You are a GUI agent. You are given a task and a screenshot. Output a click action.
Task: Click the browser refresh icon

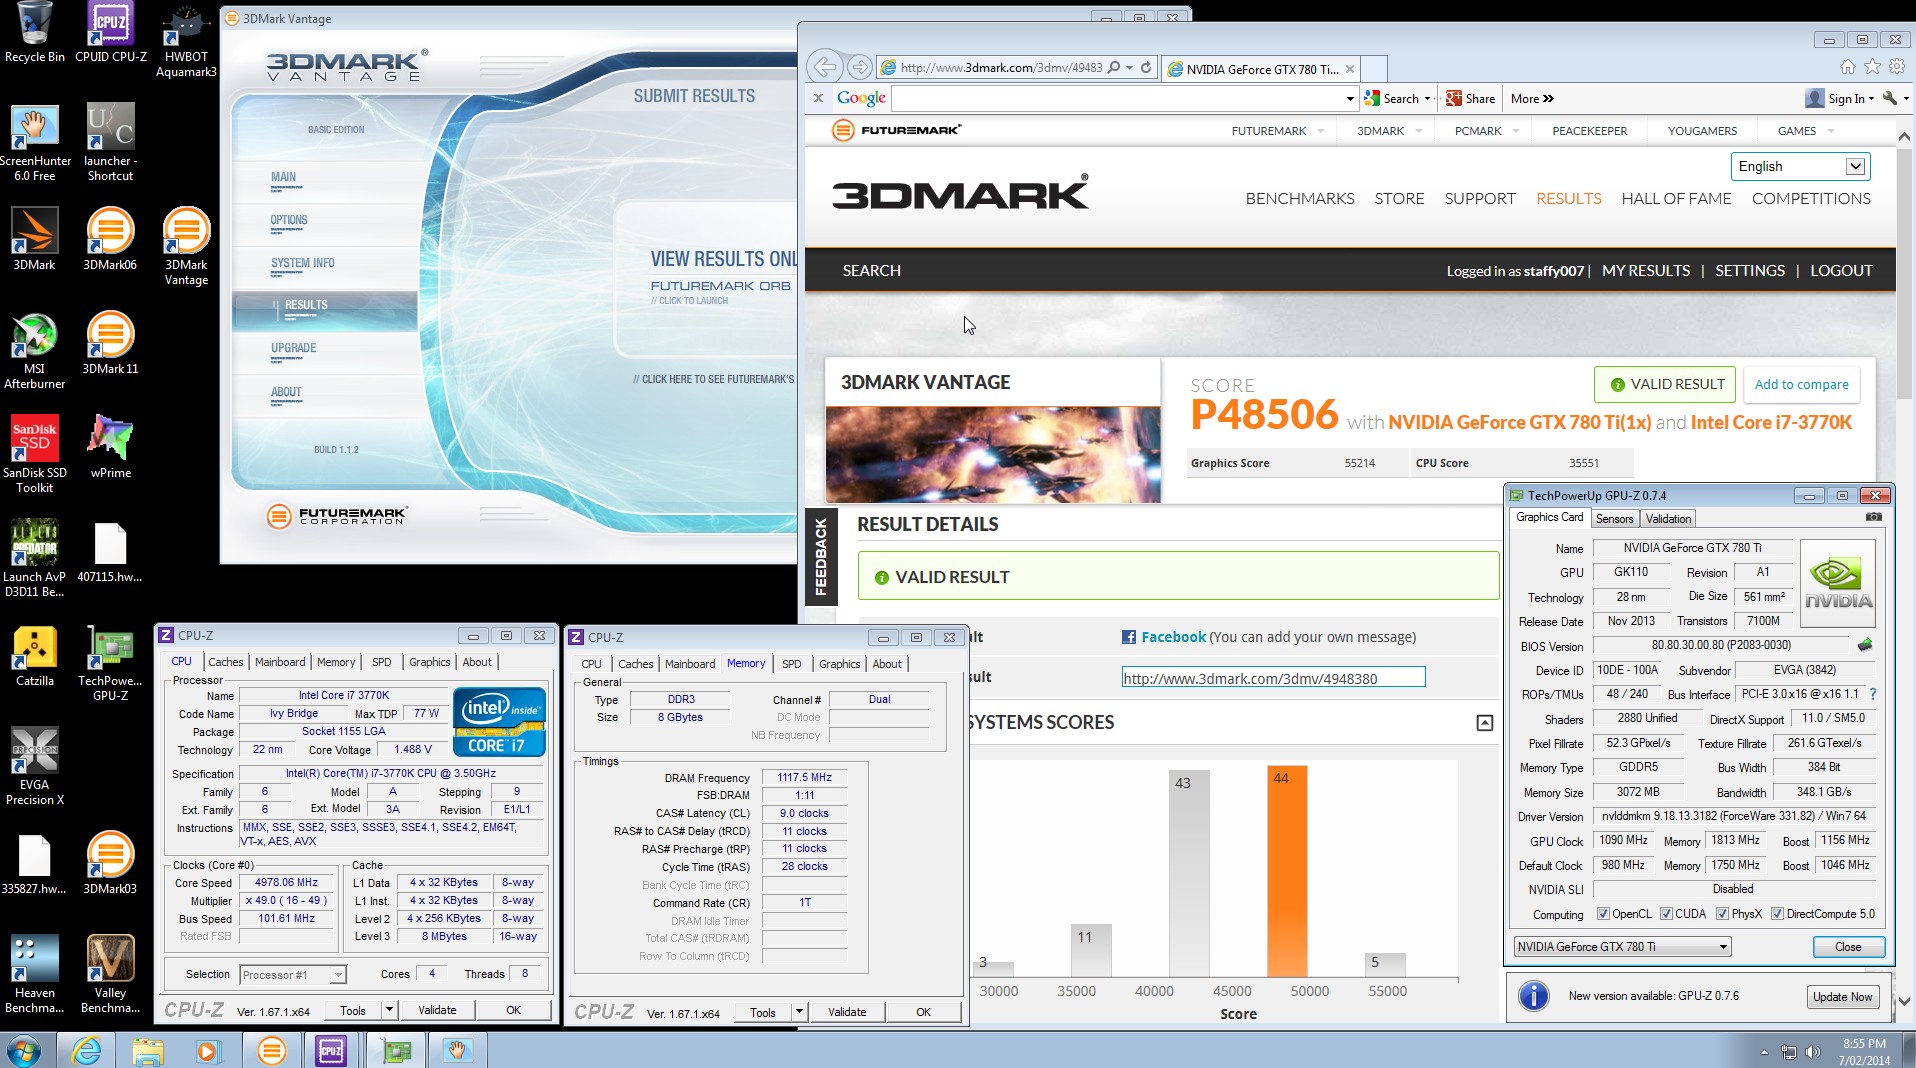coord(1146,68)
